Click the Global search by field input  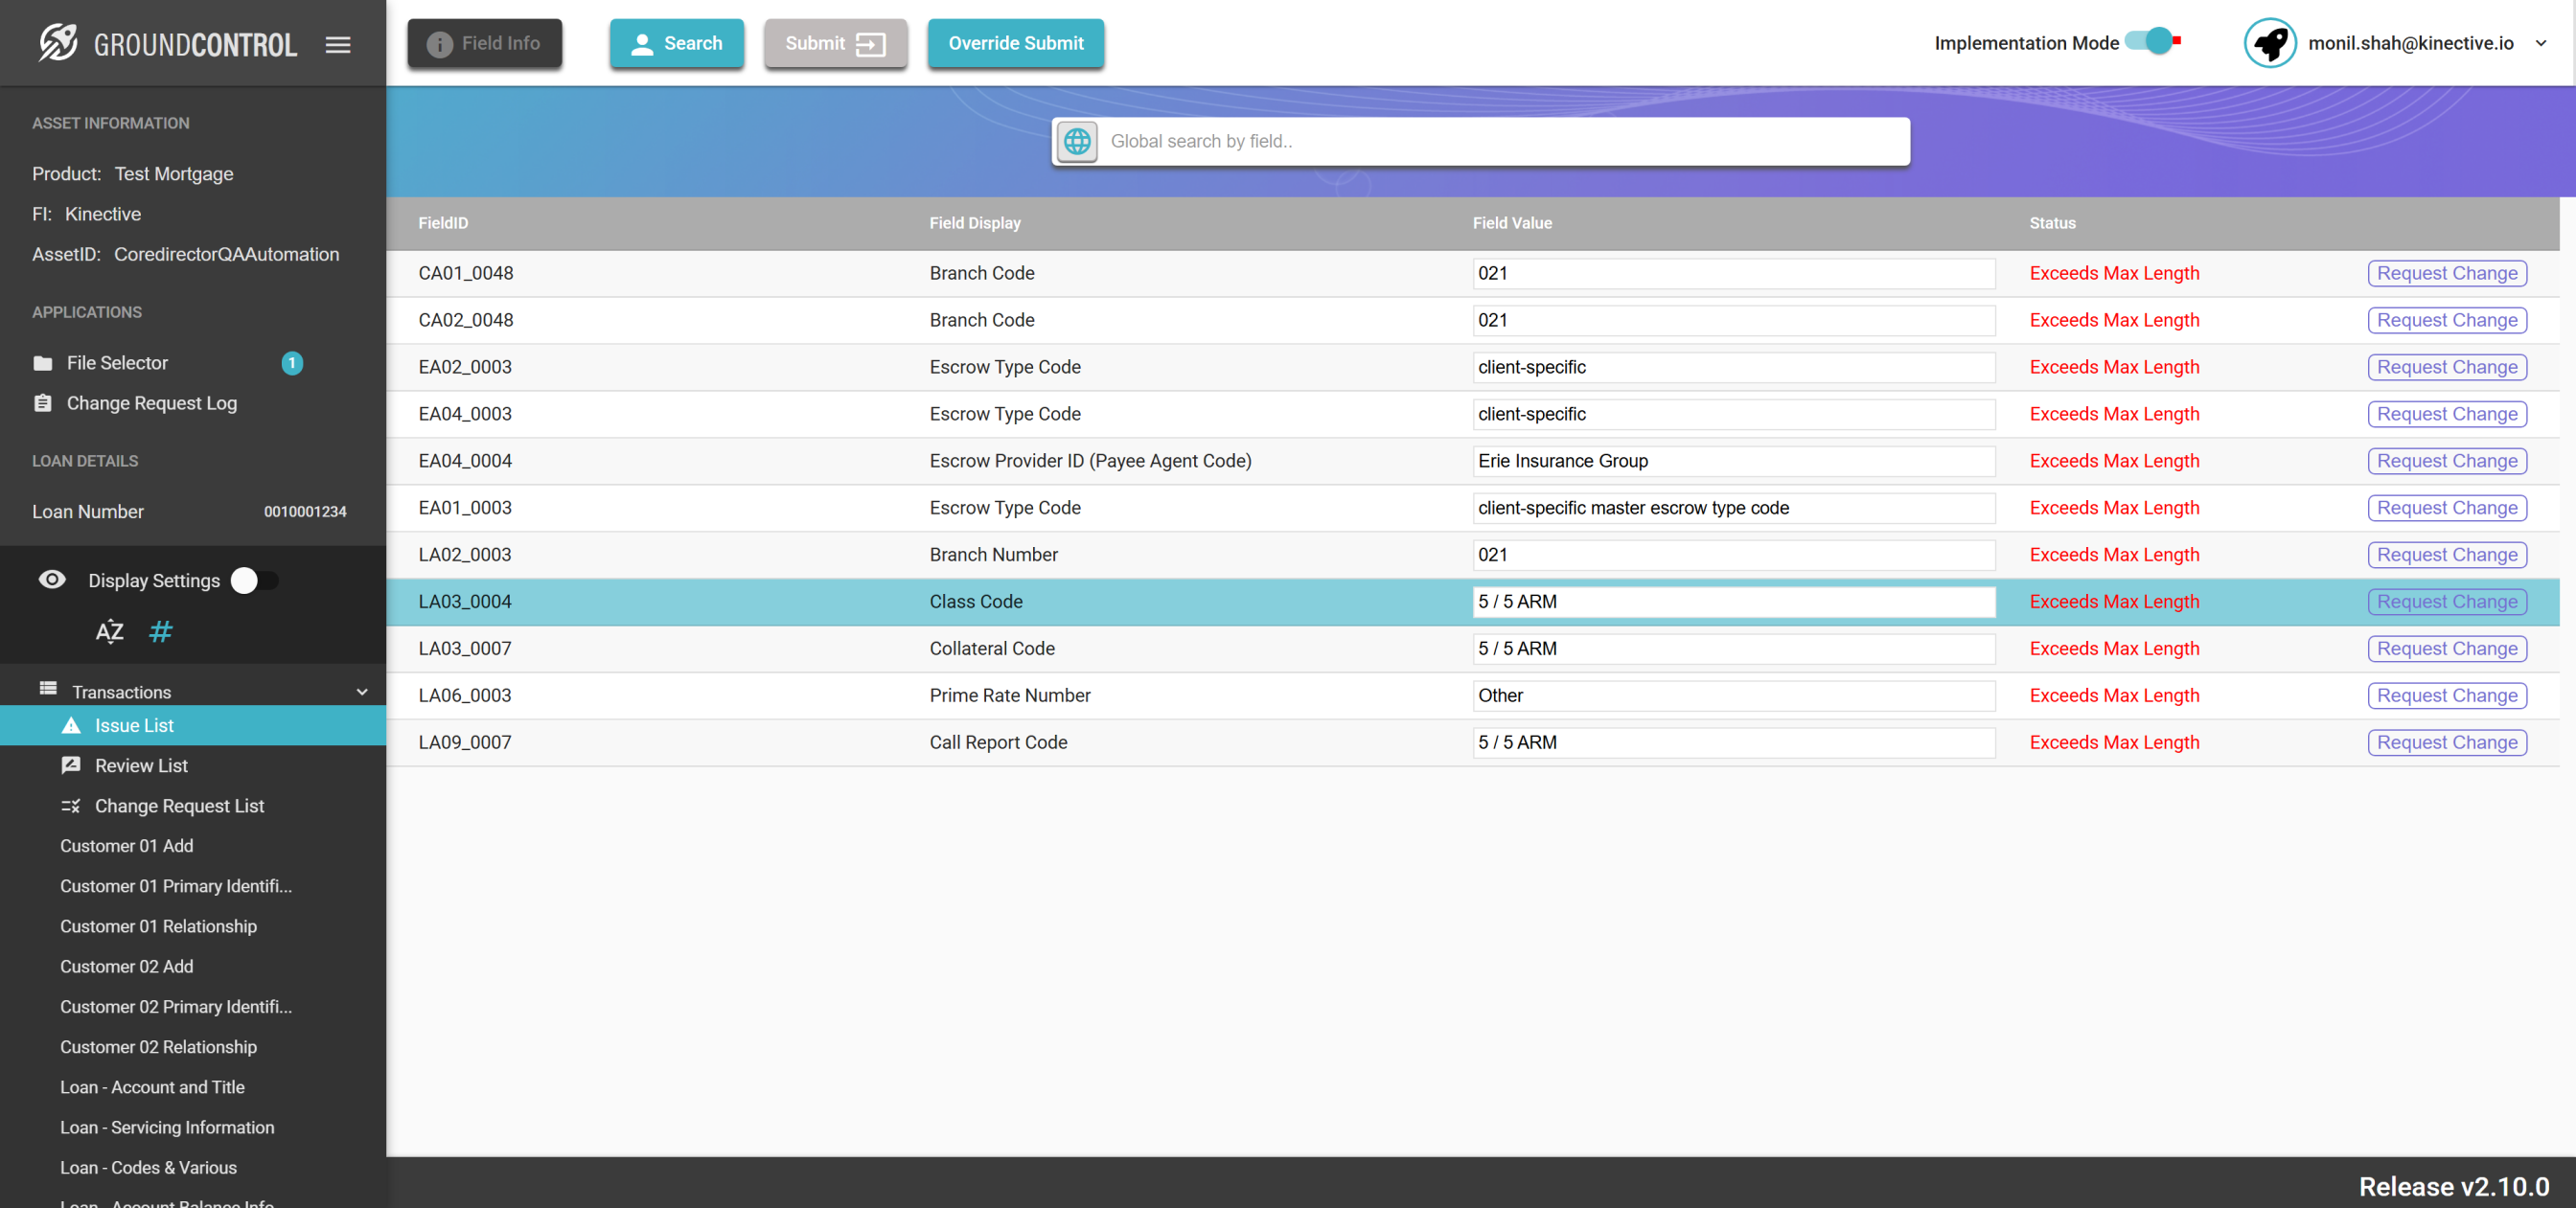tap(1500, 141)
